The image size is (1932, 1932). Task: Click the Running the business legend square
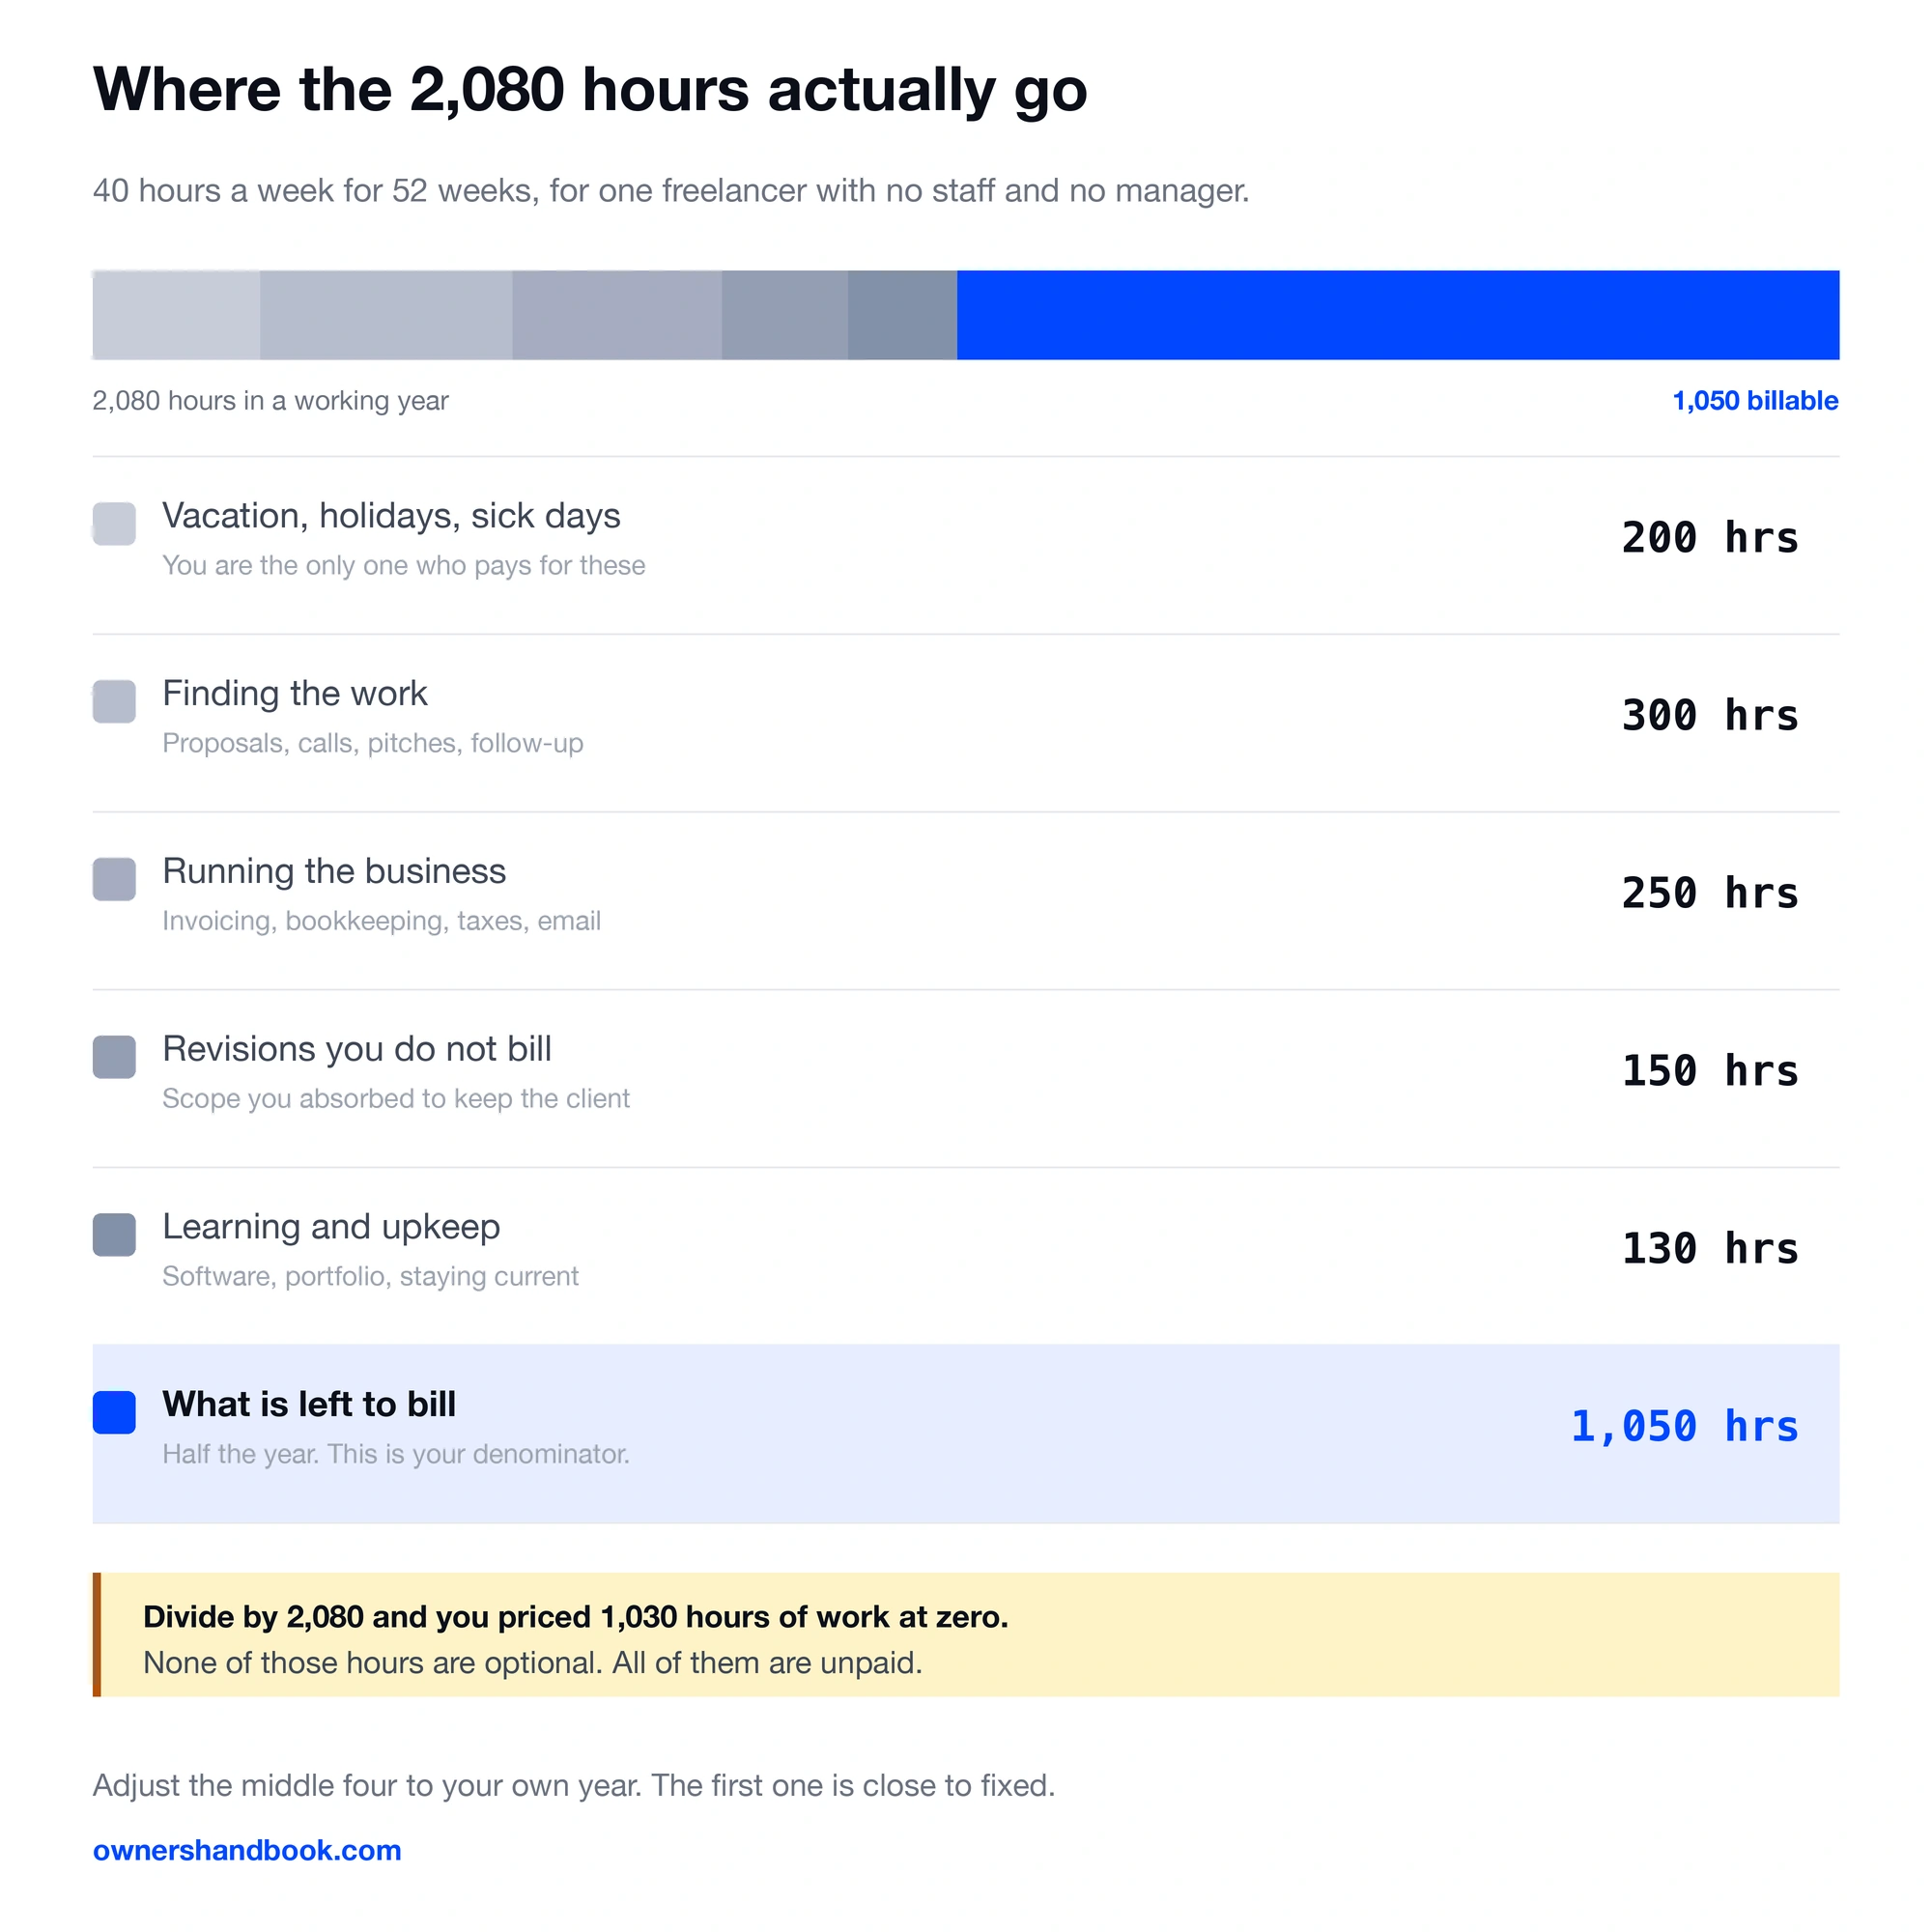coord(114,879)
